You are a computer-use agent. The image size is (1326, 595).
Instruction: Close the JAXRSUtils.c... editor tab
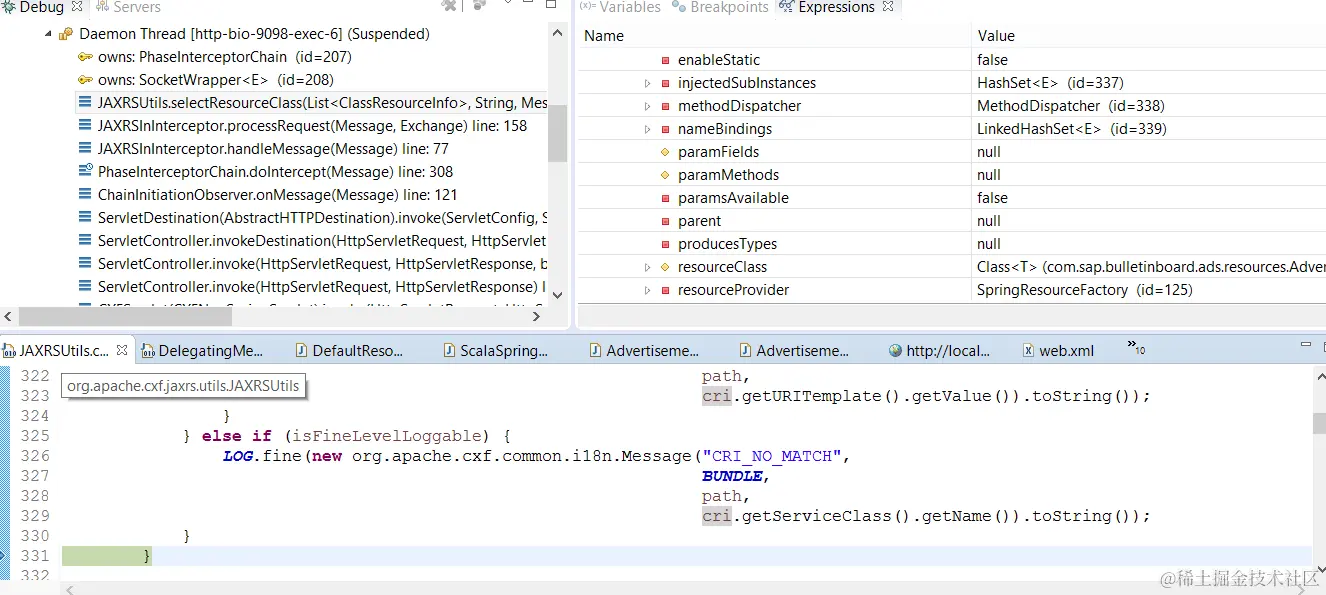point(122,351)
